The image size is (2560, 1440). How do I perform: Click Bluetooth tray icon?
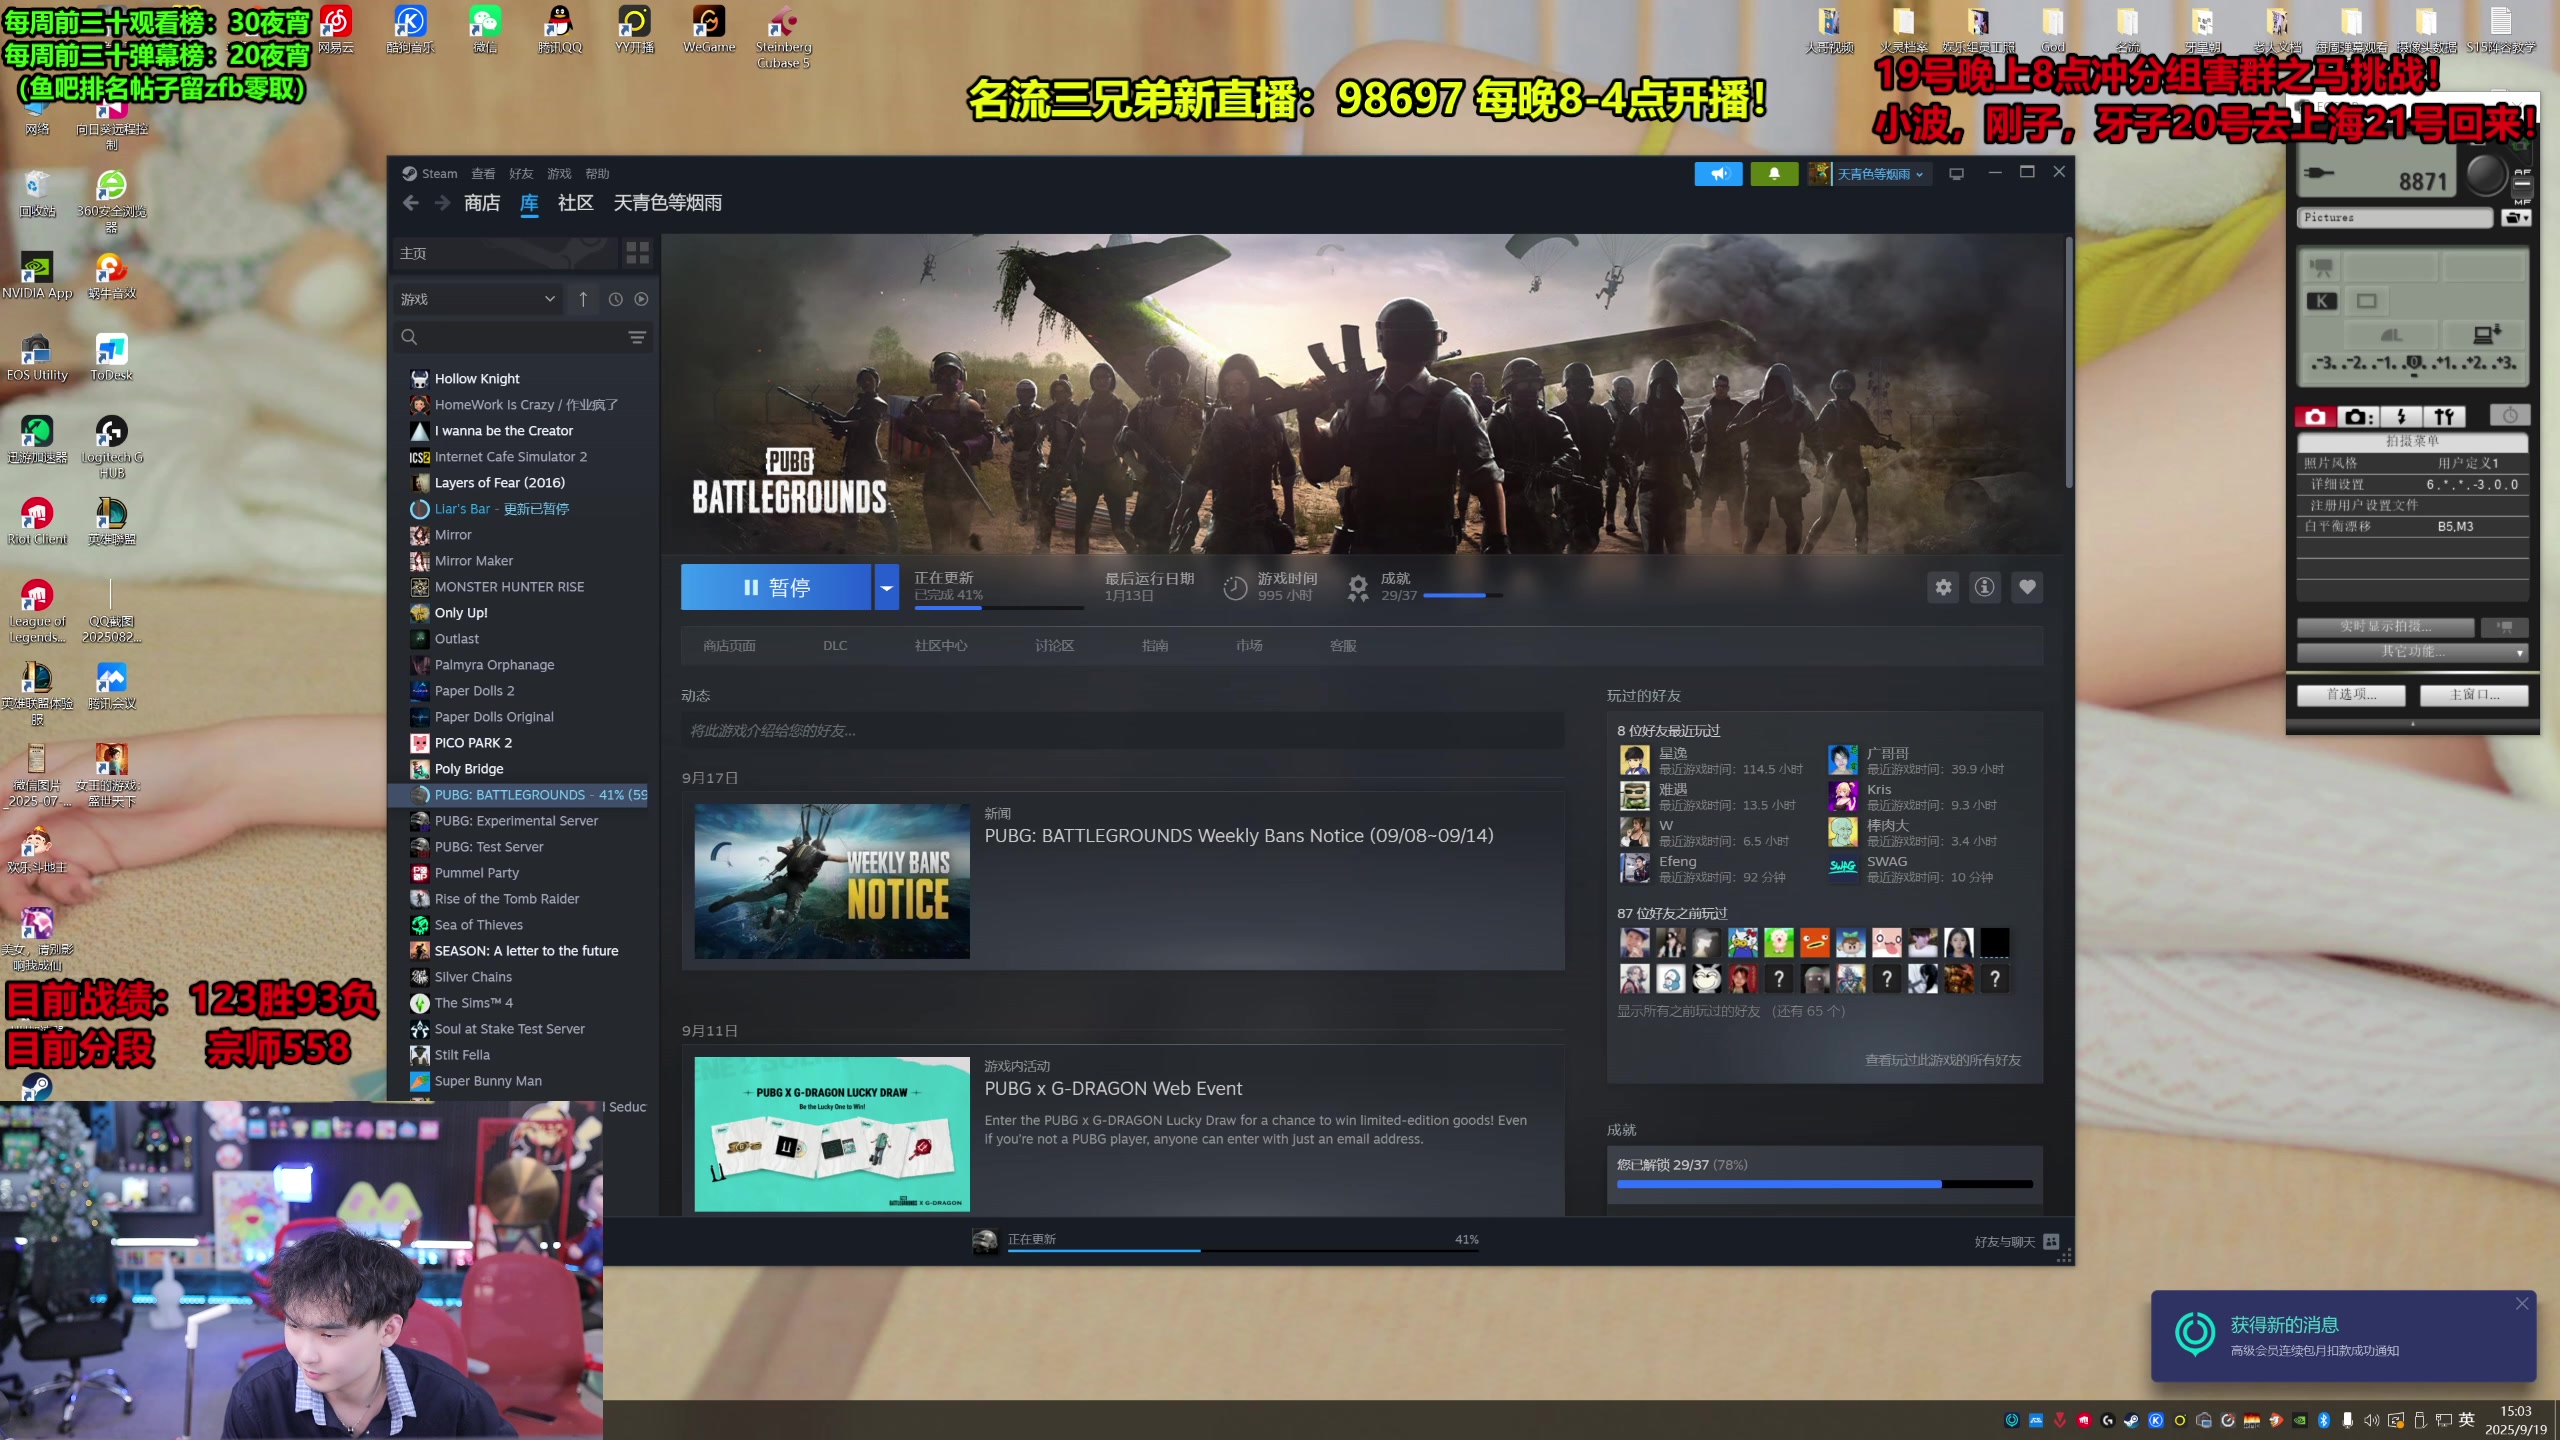[2324, 1421]
